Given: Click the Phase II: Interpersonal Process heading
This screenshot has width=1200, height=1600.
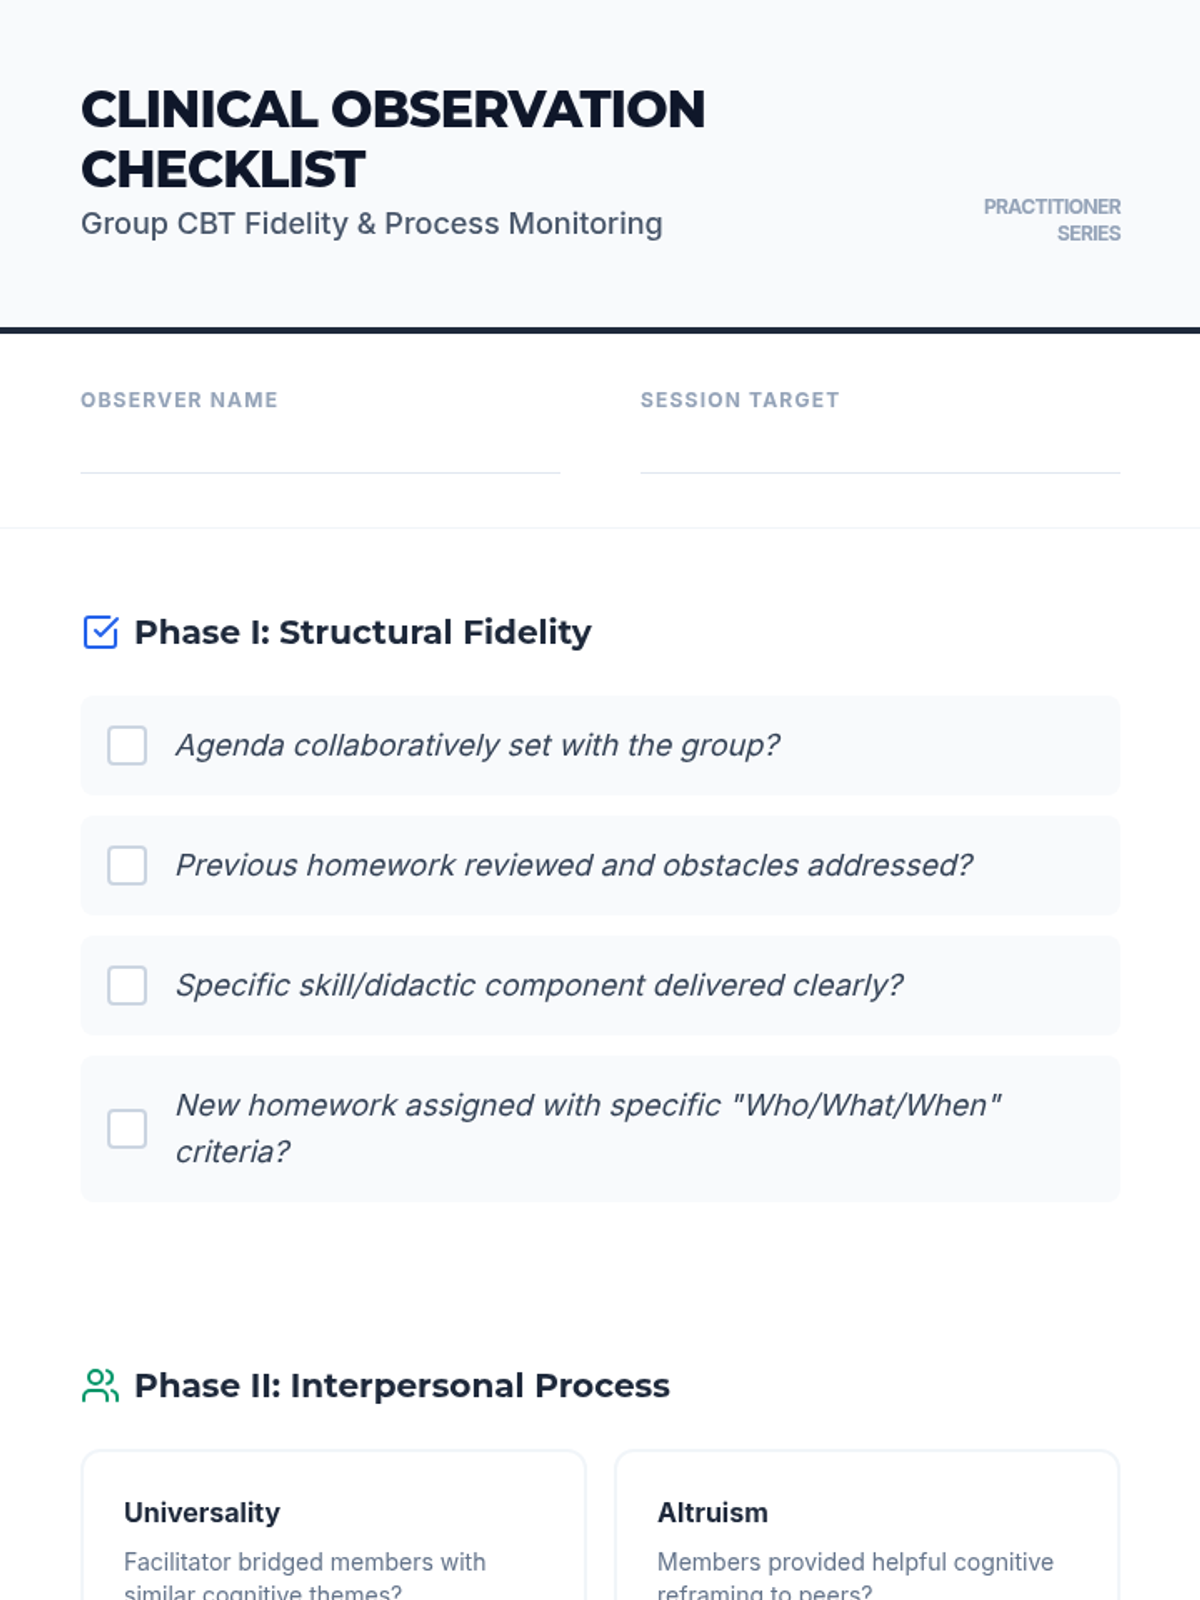Looking at the screenshot, I should coord(402,1386).
